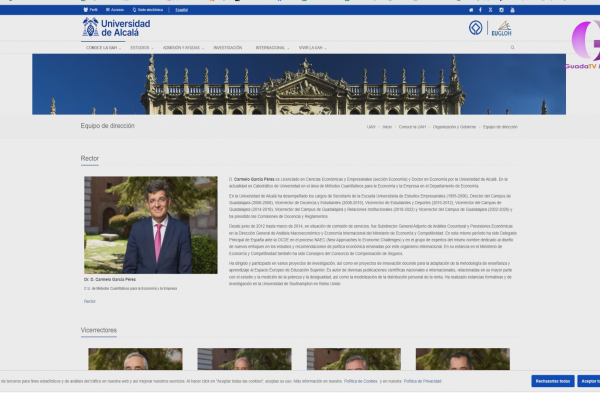The height and width of the screenshot is (400, 600).
Task: Expand the Admisión y Ayudas menu
Action: tap(183, 47)
